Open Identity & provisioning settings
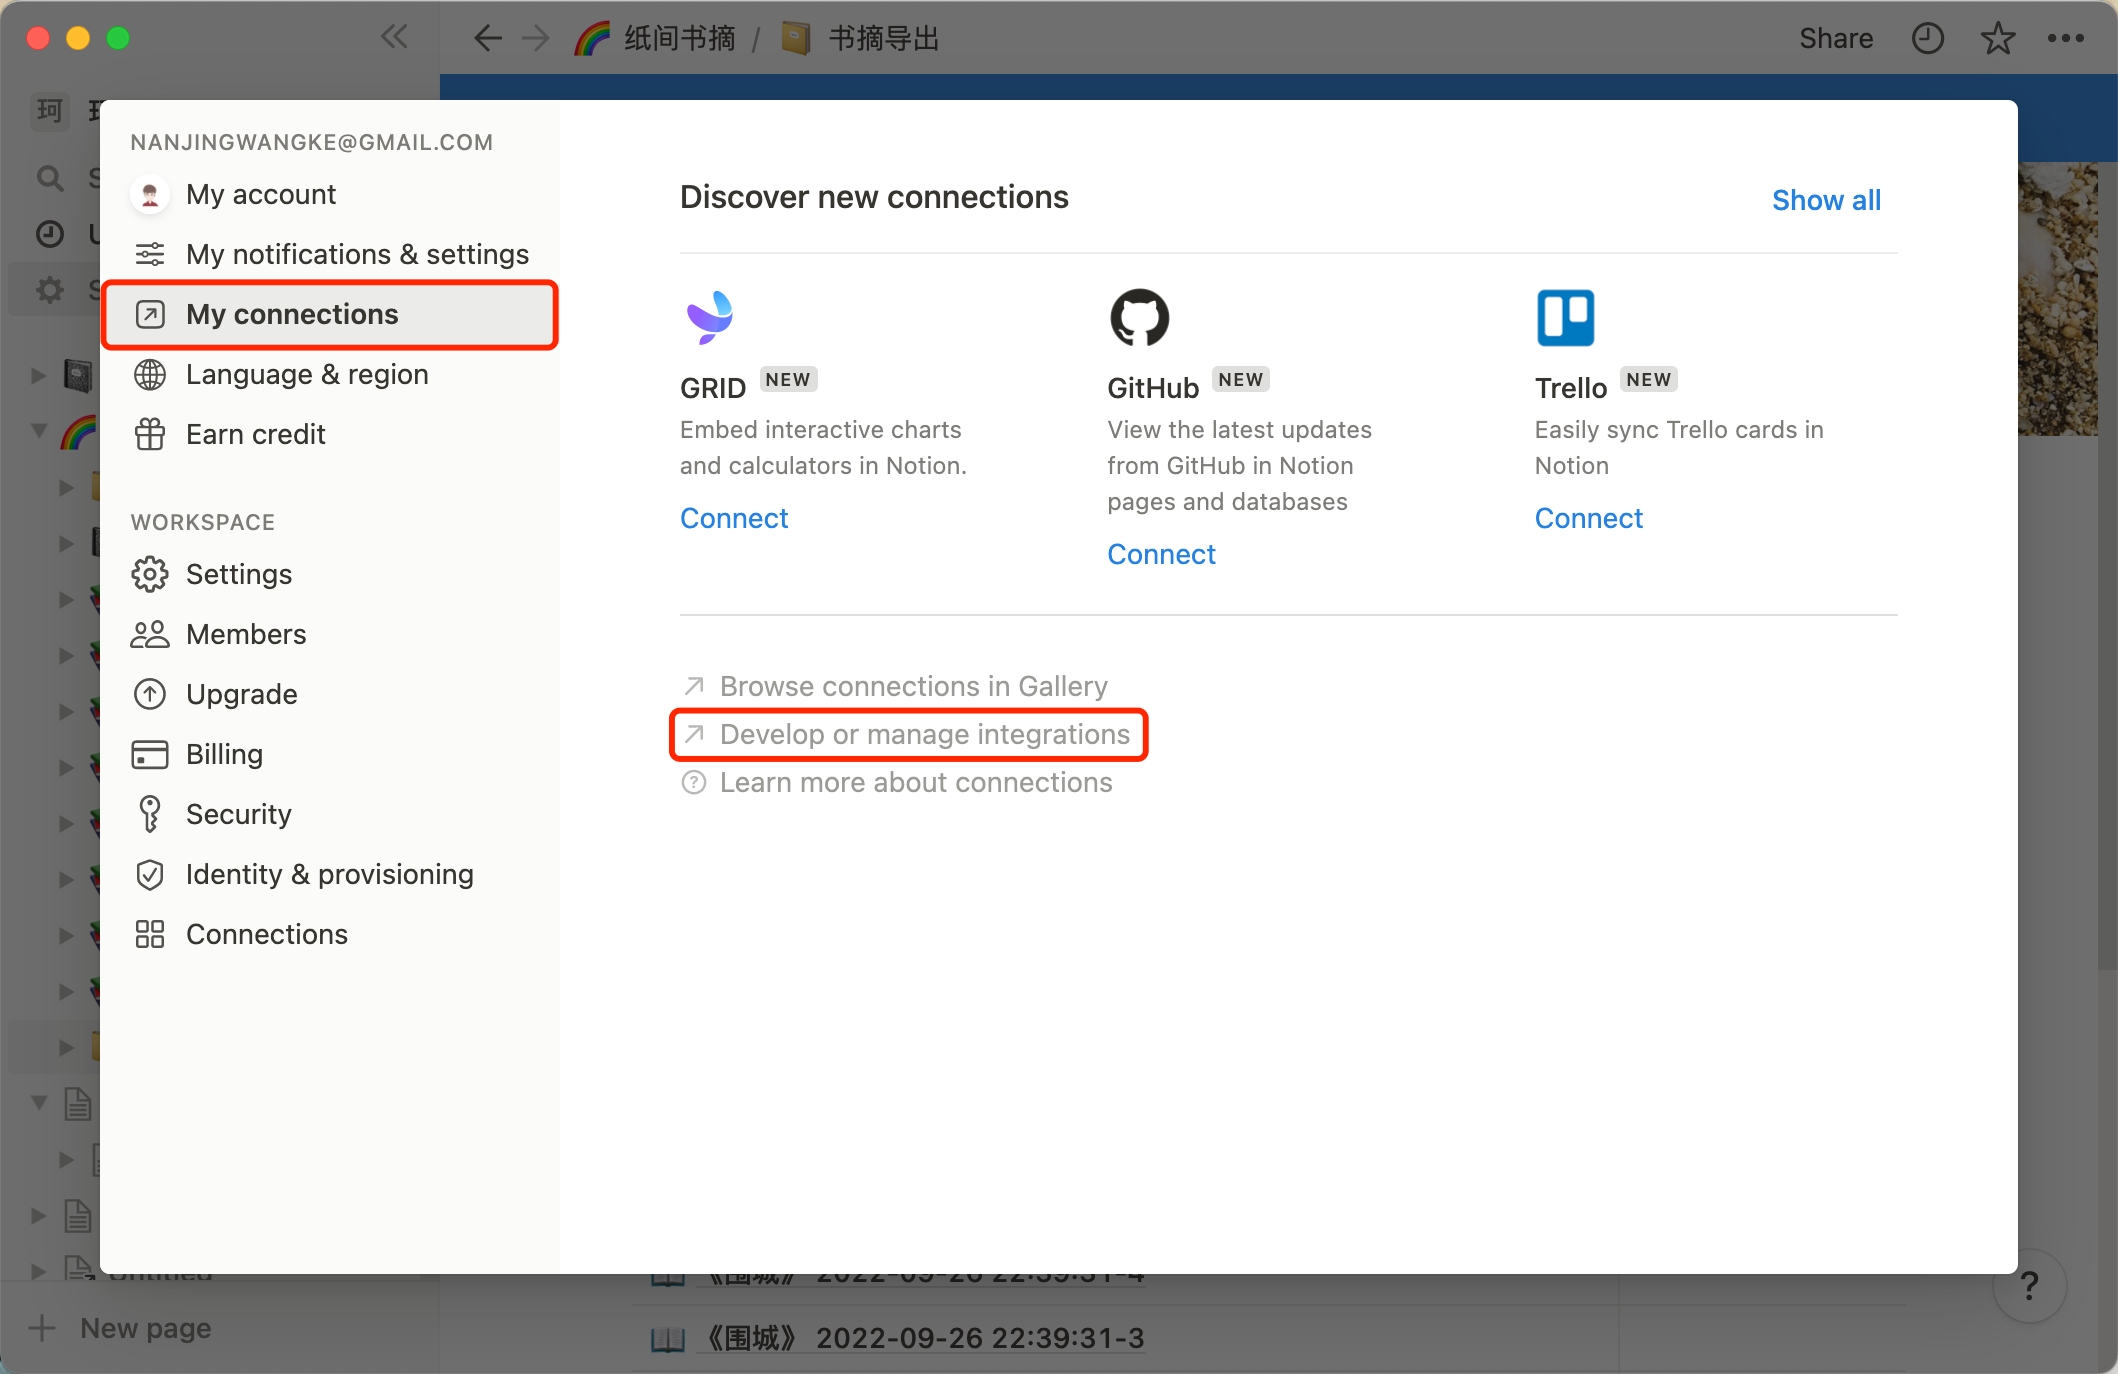 coord(329,874)
